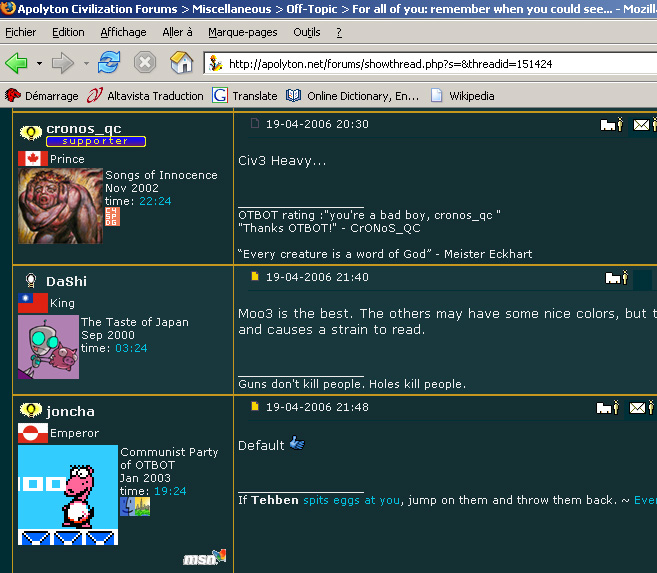Open the Affichage menu
657x573 pixels.
(123, 32)
